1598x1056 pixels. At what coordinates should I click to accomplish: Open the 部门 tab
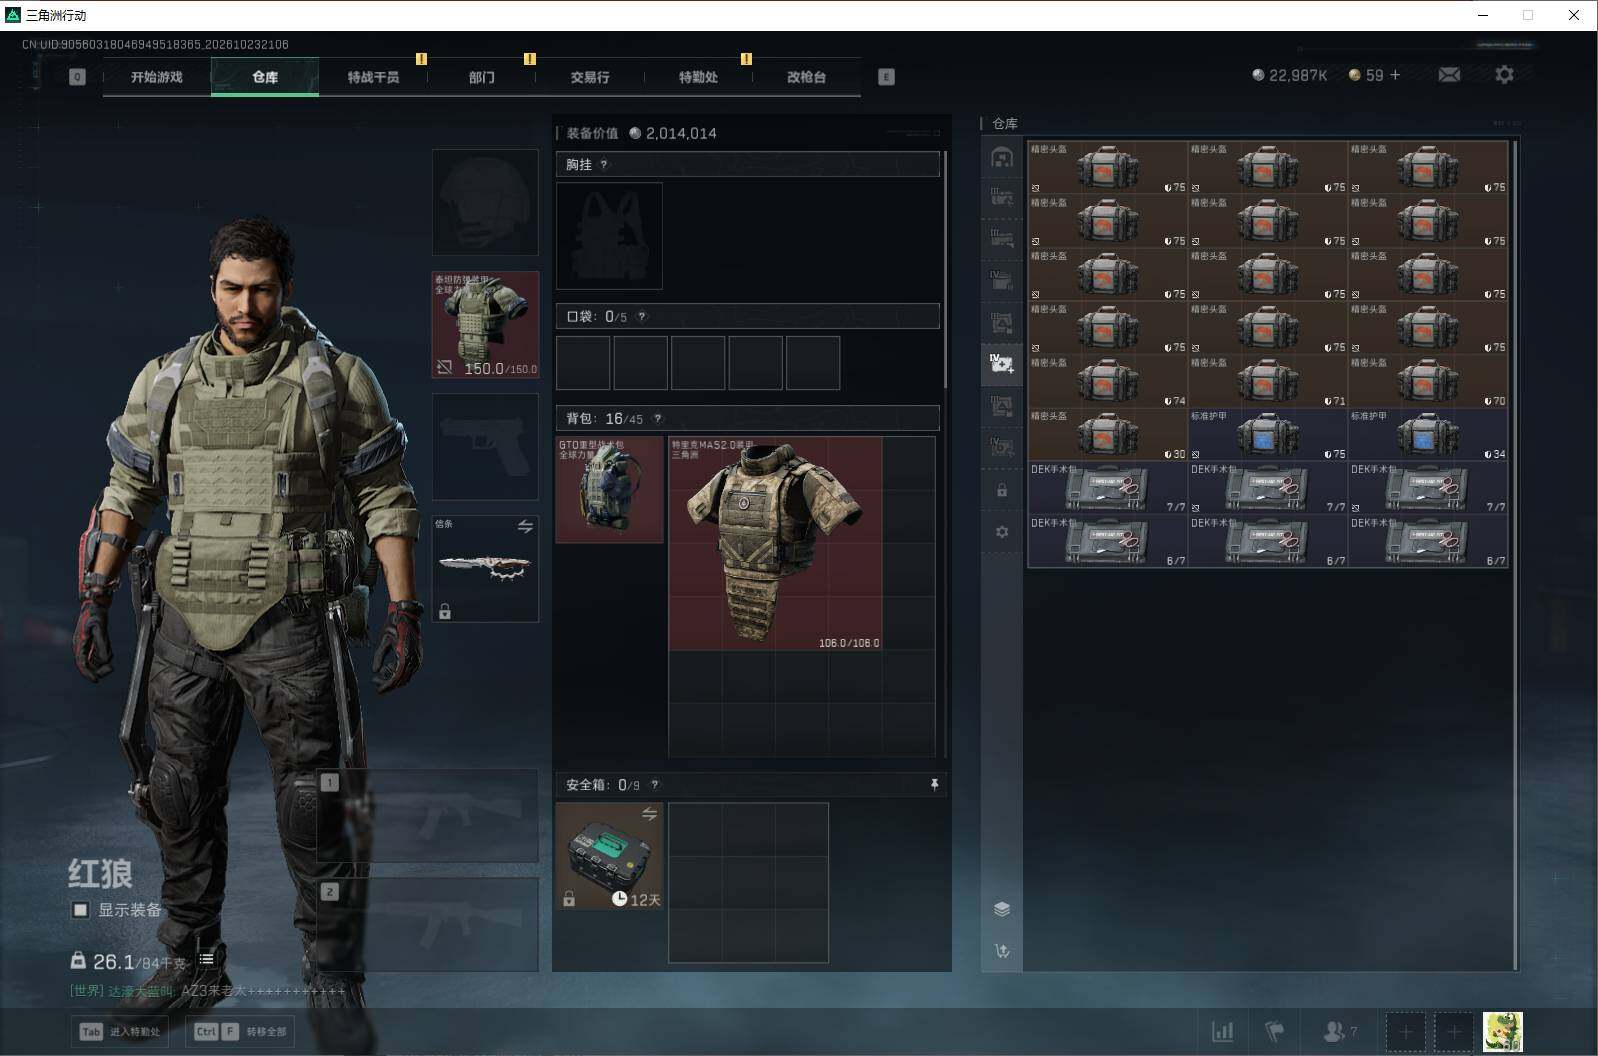point(481,77)
